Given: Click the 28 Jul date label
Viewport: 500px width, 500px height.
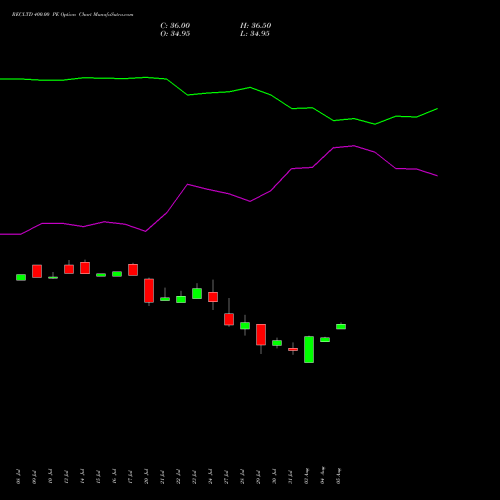Looking at the screenshot, I should tap(242, 477).
